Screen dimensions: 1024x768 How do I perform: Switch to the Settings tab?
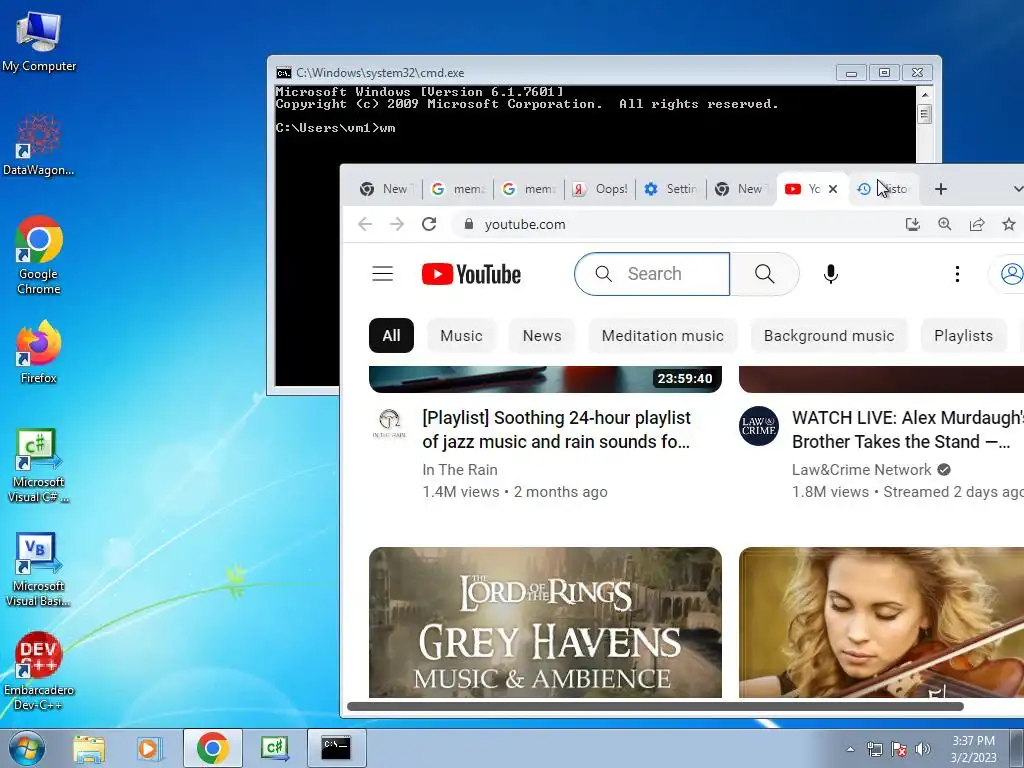tap(670, 189)
